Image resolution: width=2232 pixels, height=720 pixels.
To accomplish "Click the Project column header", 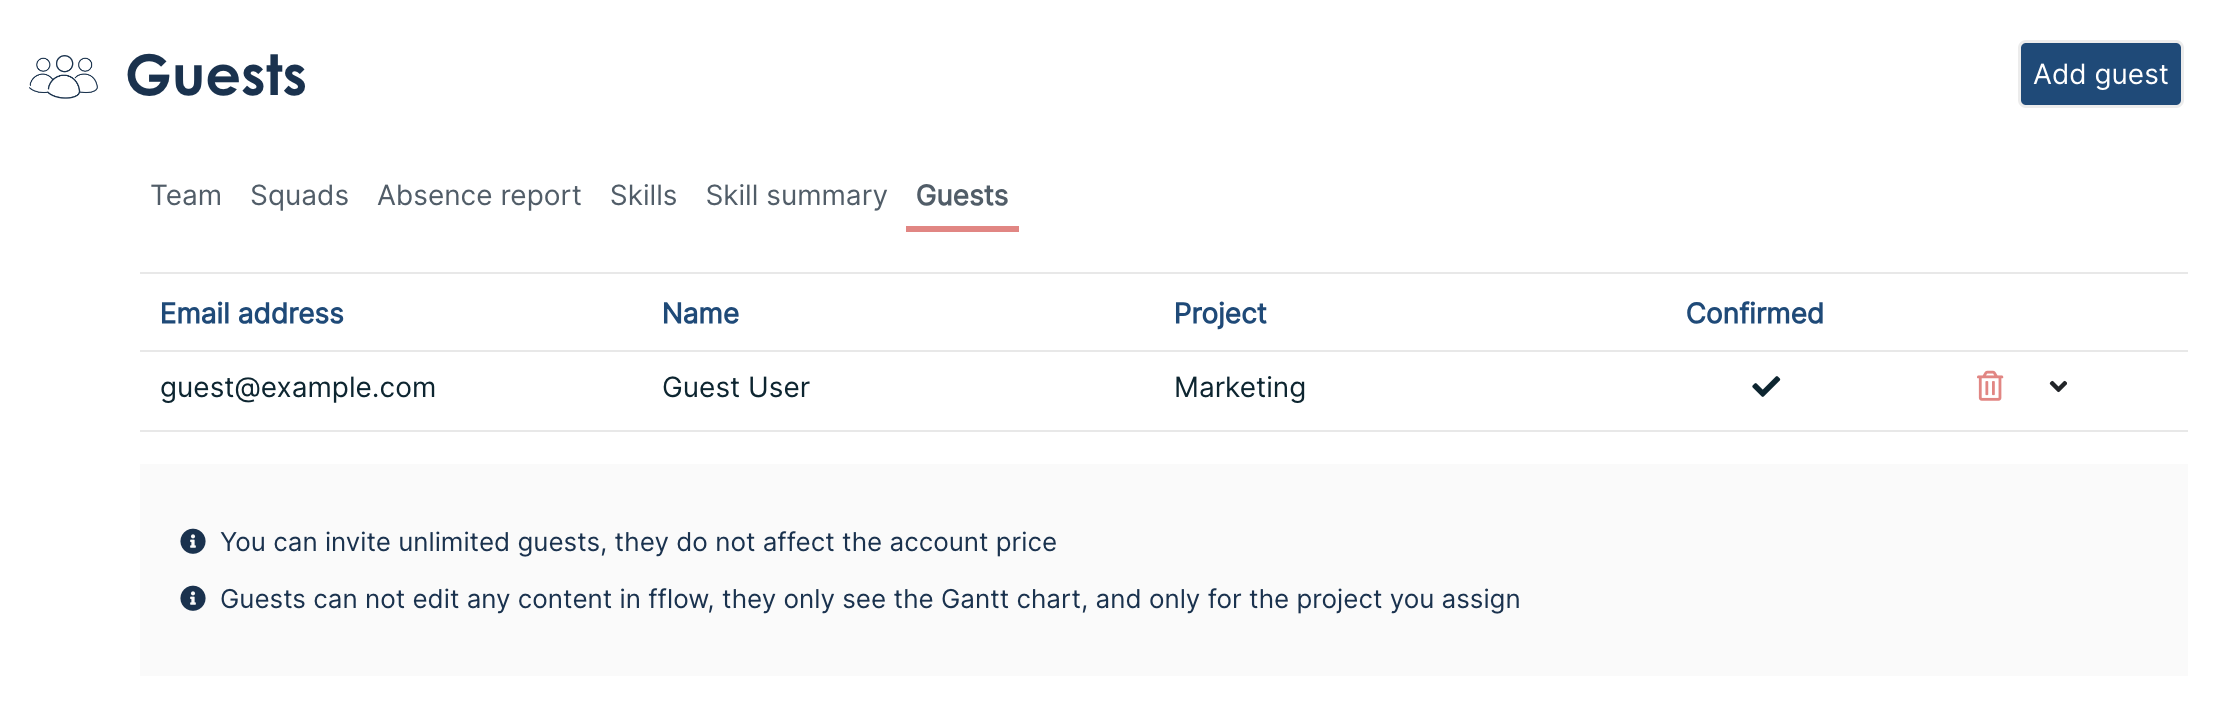I will pos(1220,313).
